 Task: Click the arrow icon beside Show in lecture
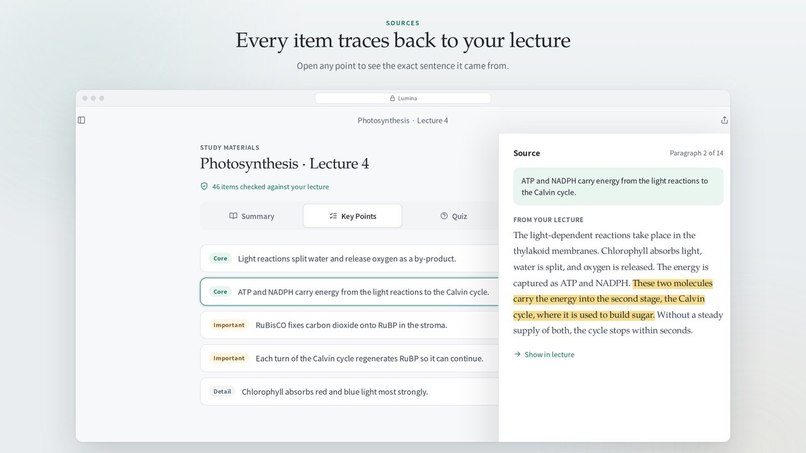(x=517, y=354)
